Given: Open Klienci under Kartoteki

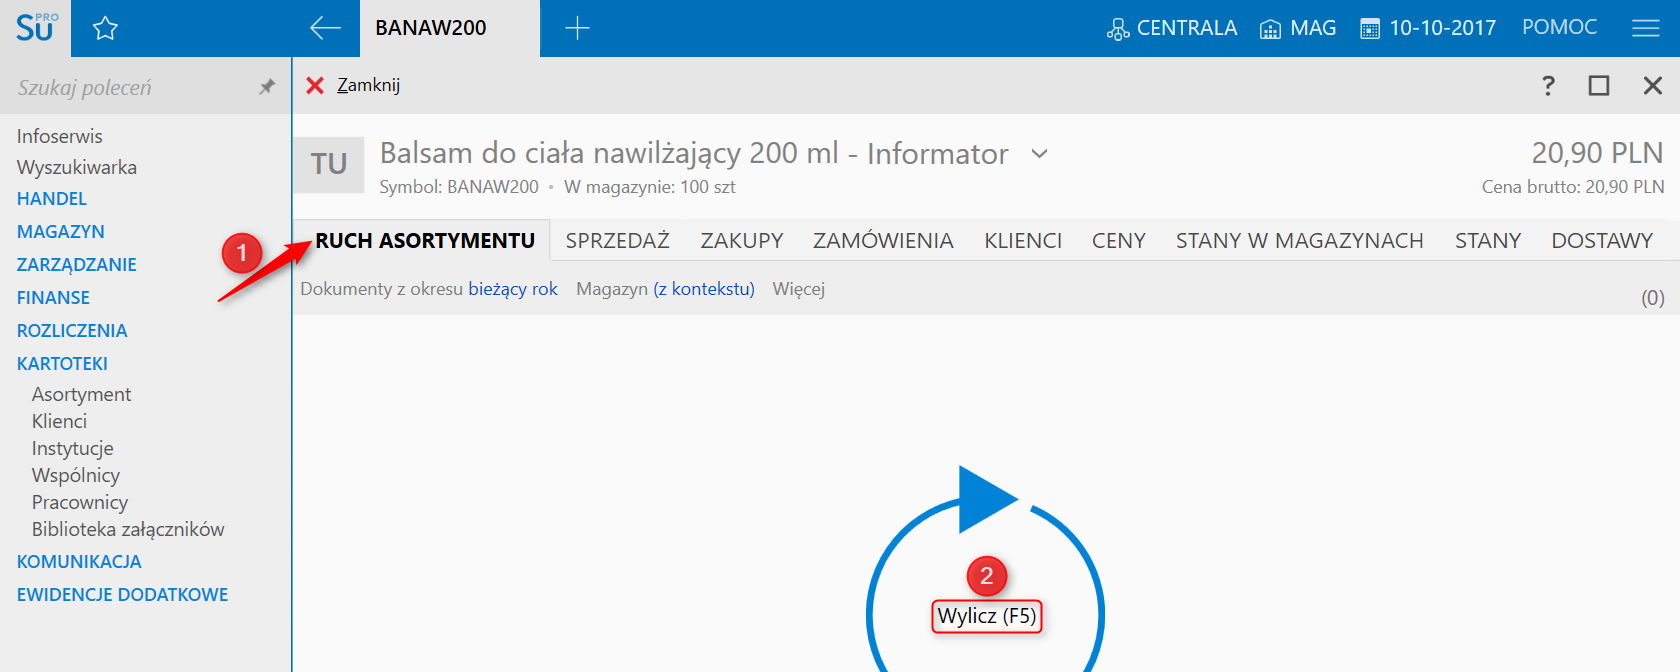Looking at the screenshot, I should (x=59, y=422).
